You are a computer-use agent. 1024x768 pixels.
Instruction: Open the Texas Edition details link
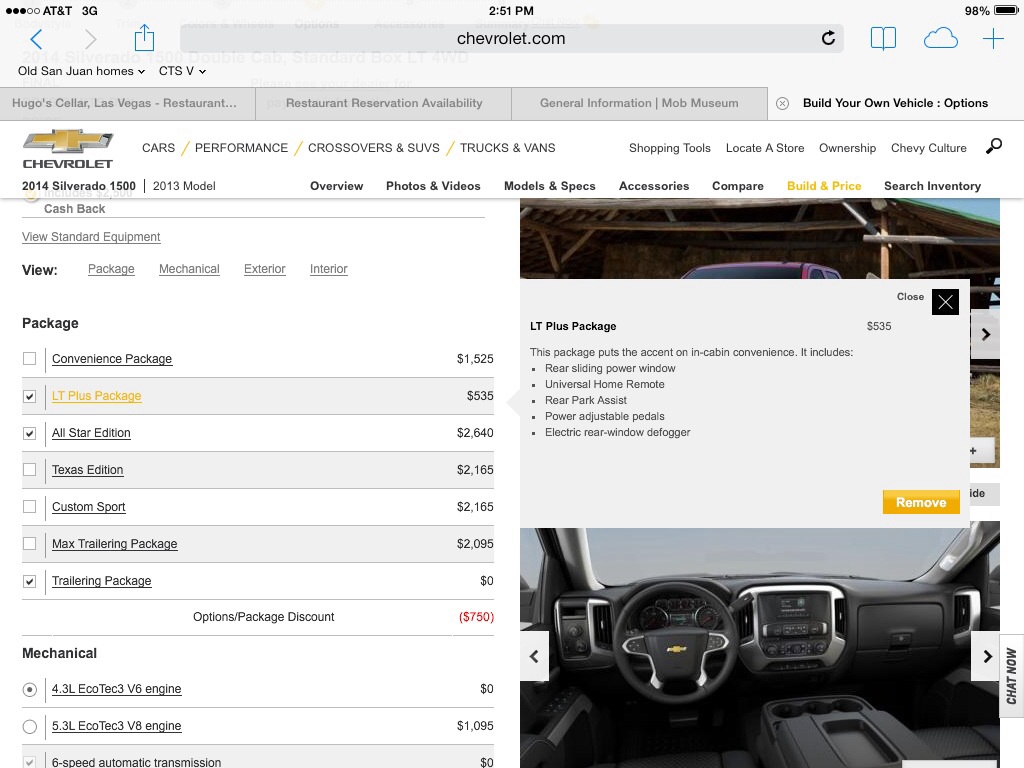88,470
